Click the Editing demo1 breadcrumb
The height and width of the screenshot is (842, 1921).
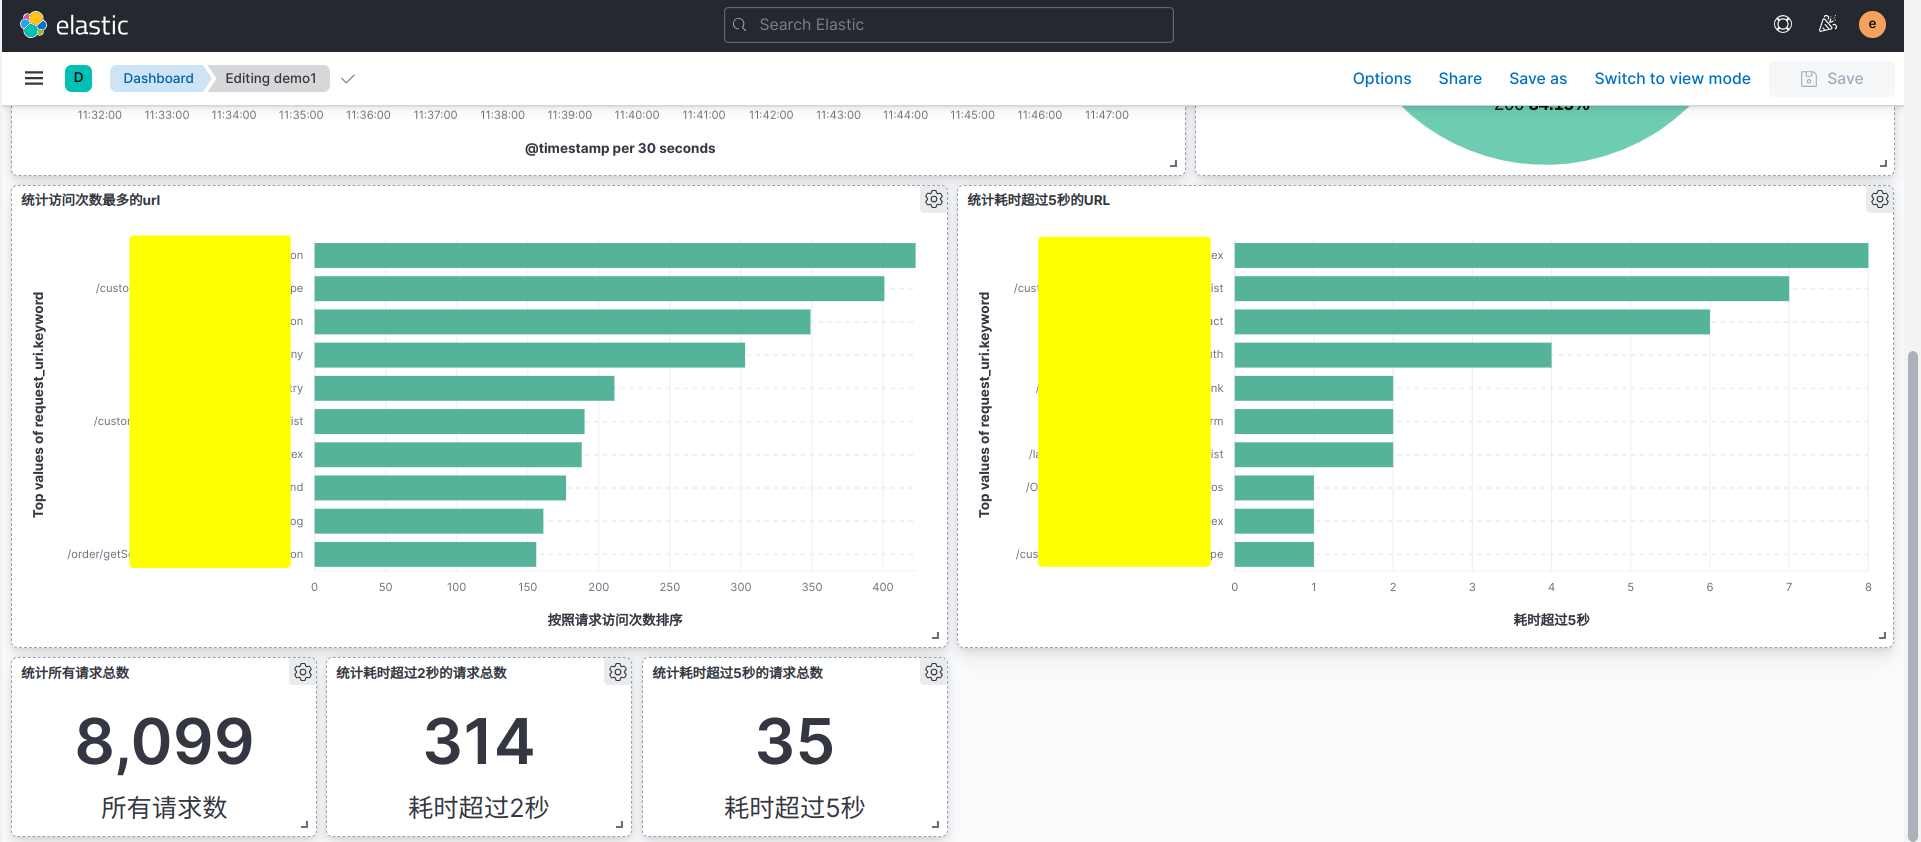pos(270,78)
